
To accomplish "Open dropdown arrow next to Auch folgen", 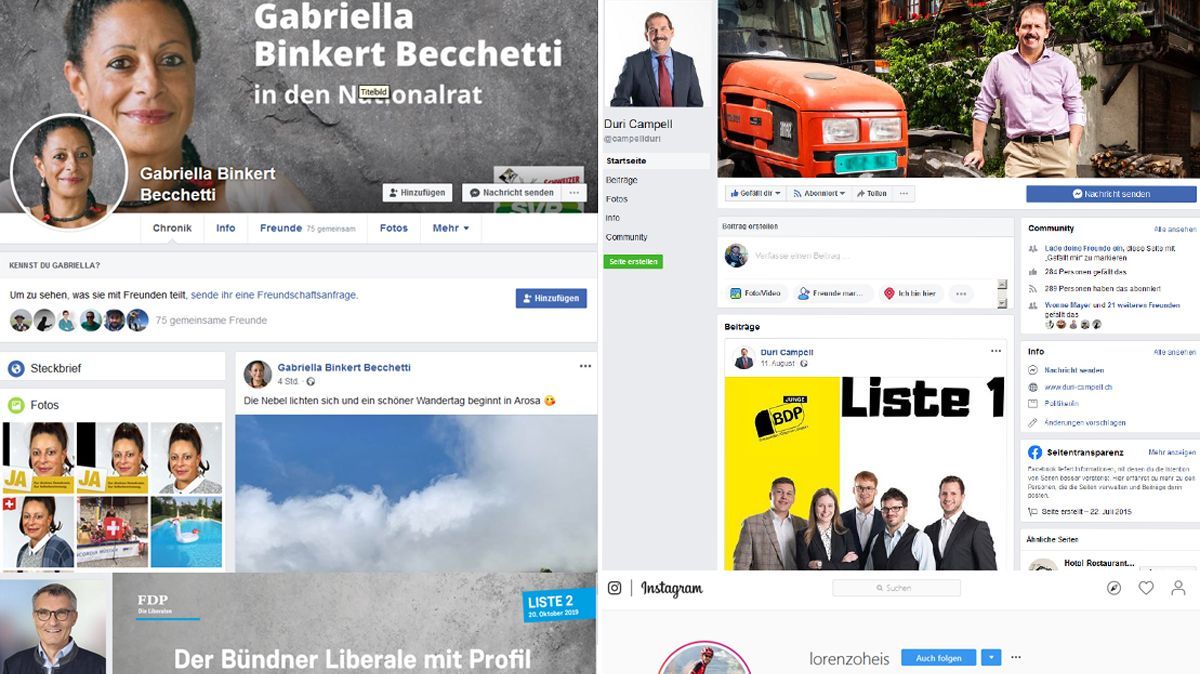I will point(990,657).
